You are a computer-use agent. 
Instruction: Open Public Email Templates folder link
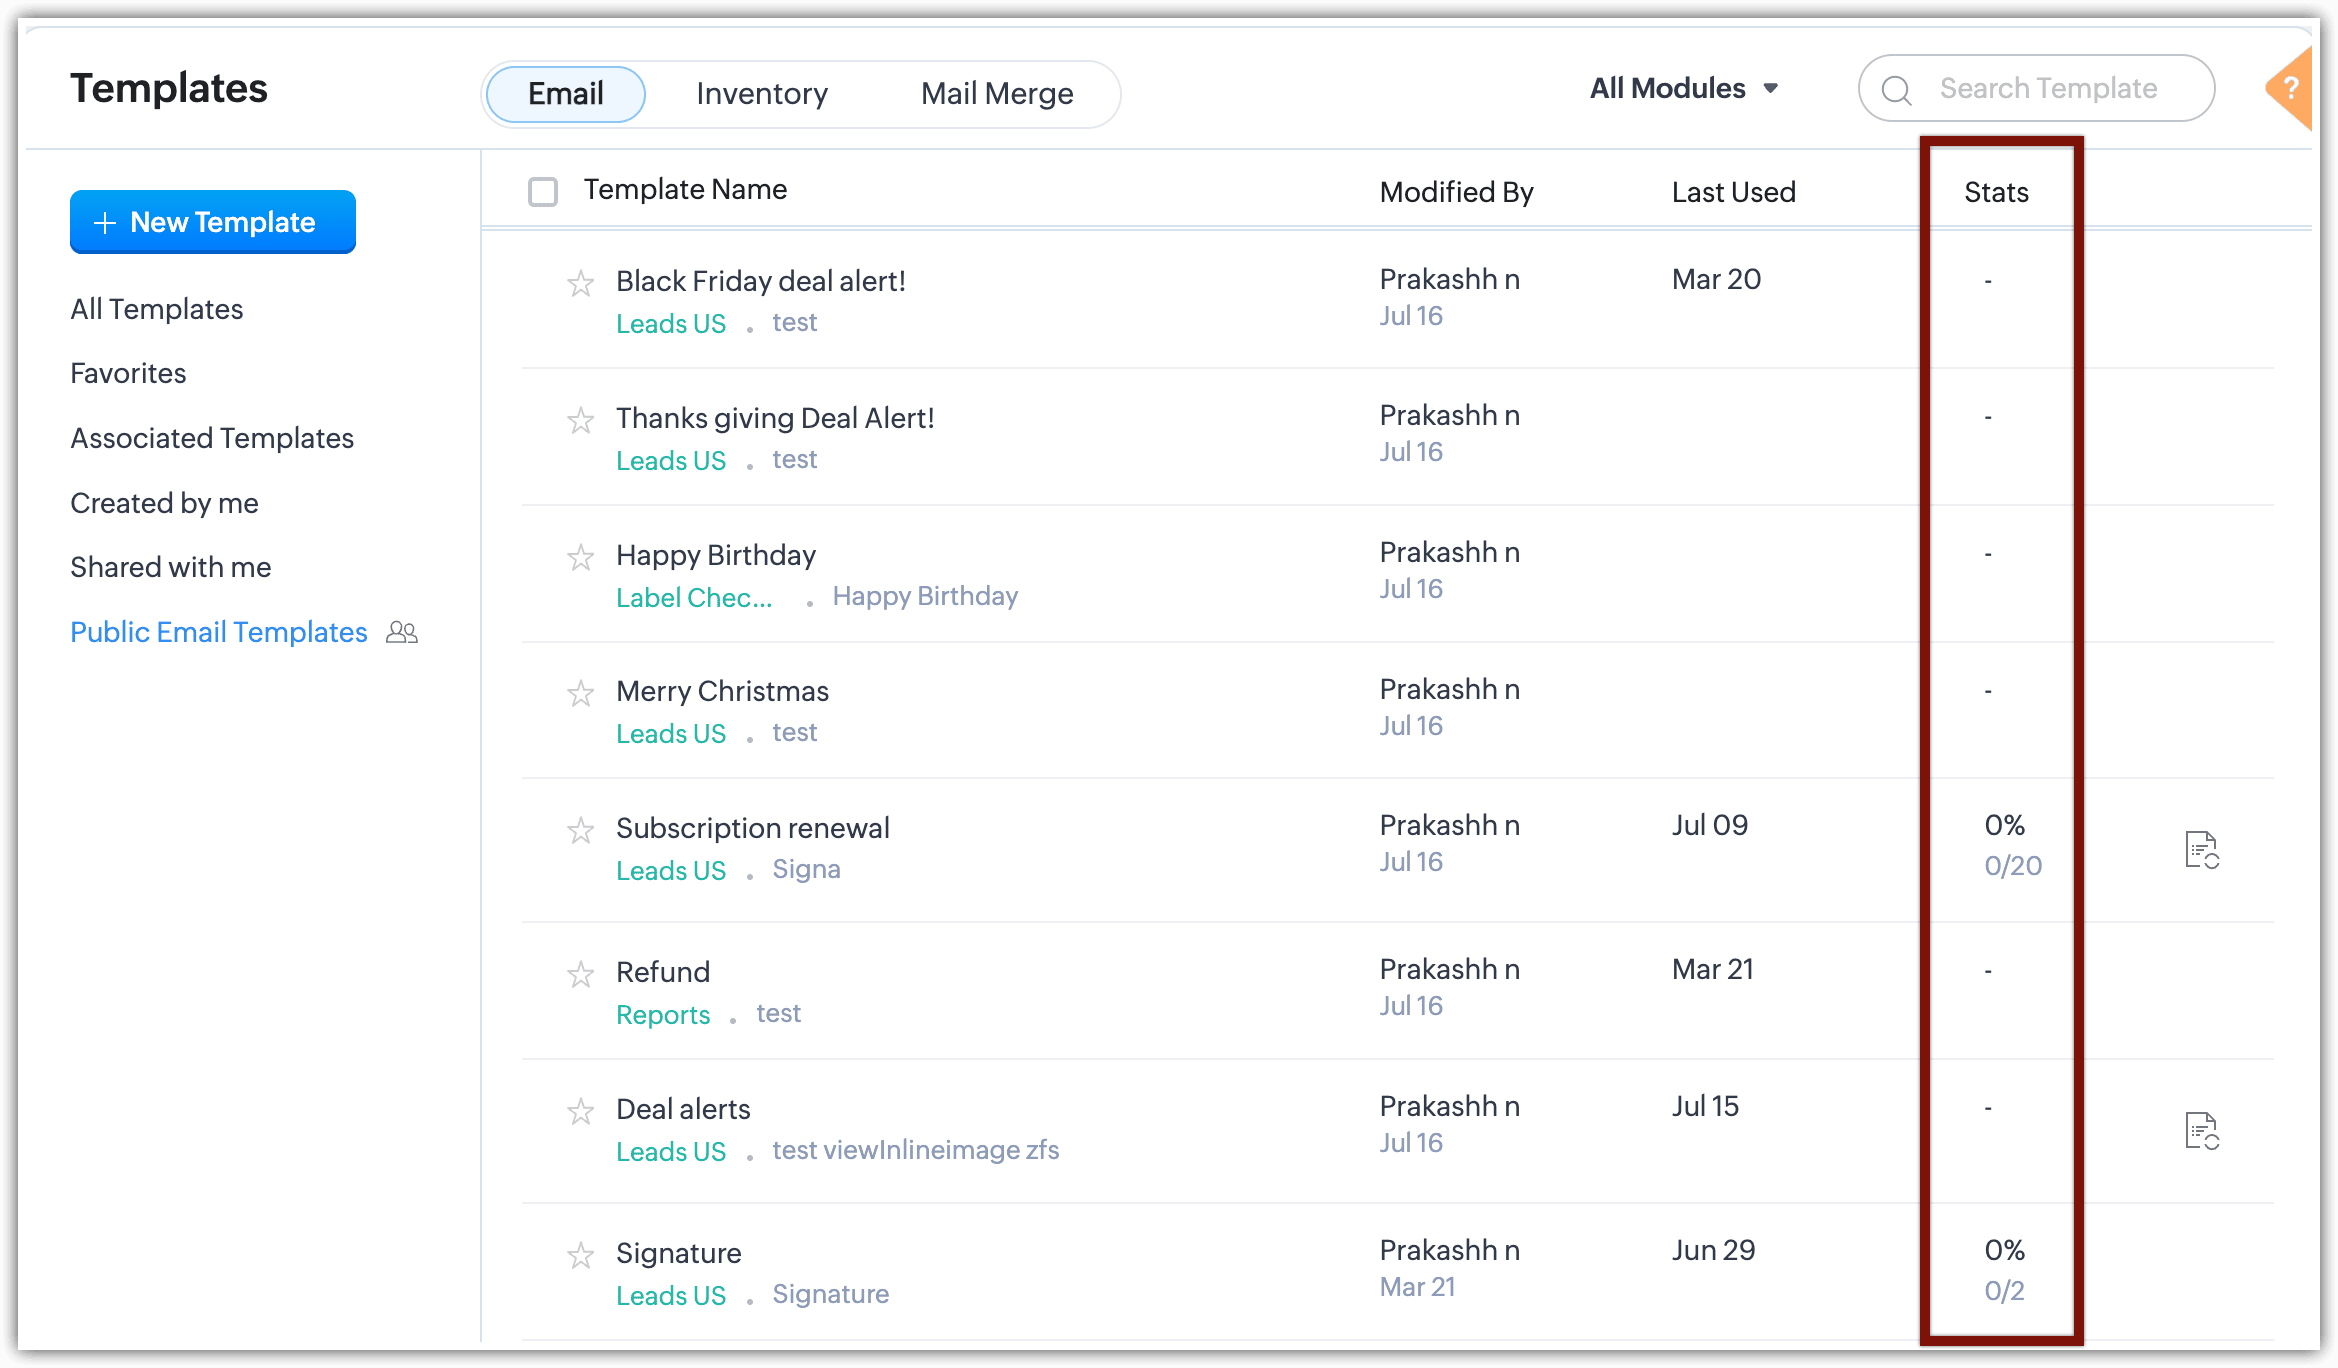[219, 632]
